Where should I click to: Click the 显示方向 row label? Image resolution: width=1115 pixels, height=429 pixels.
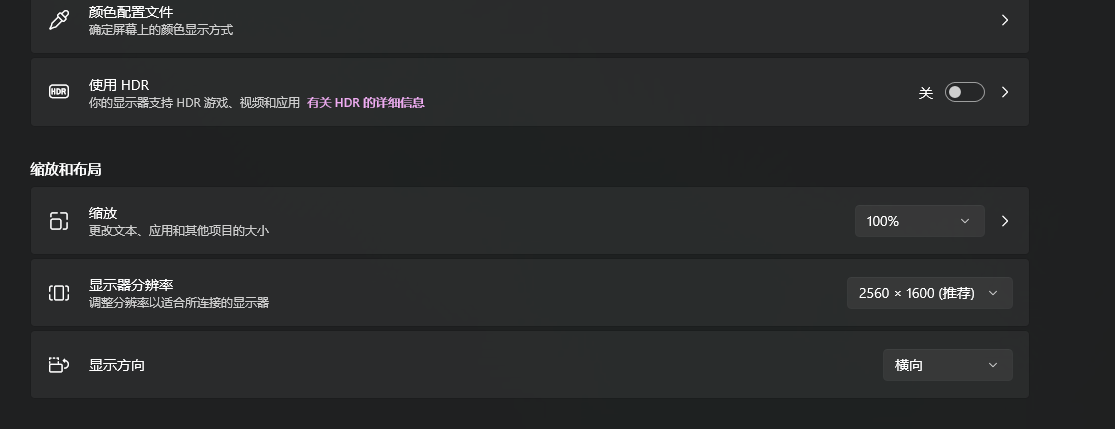point(117,365)
